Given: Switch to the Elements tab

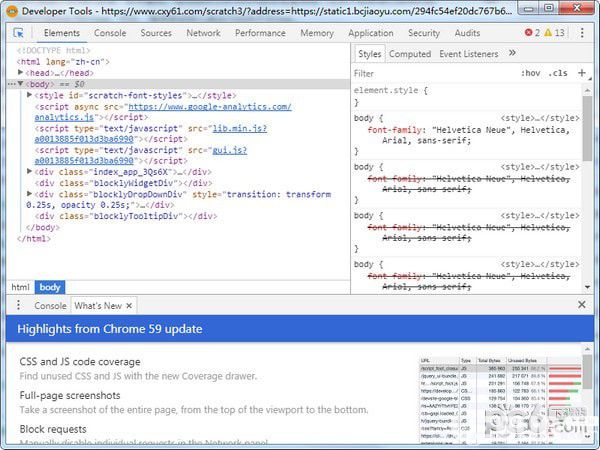Looking at the screenshot, I should pos(62,33).
